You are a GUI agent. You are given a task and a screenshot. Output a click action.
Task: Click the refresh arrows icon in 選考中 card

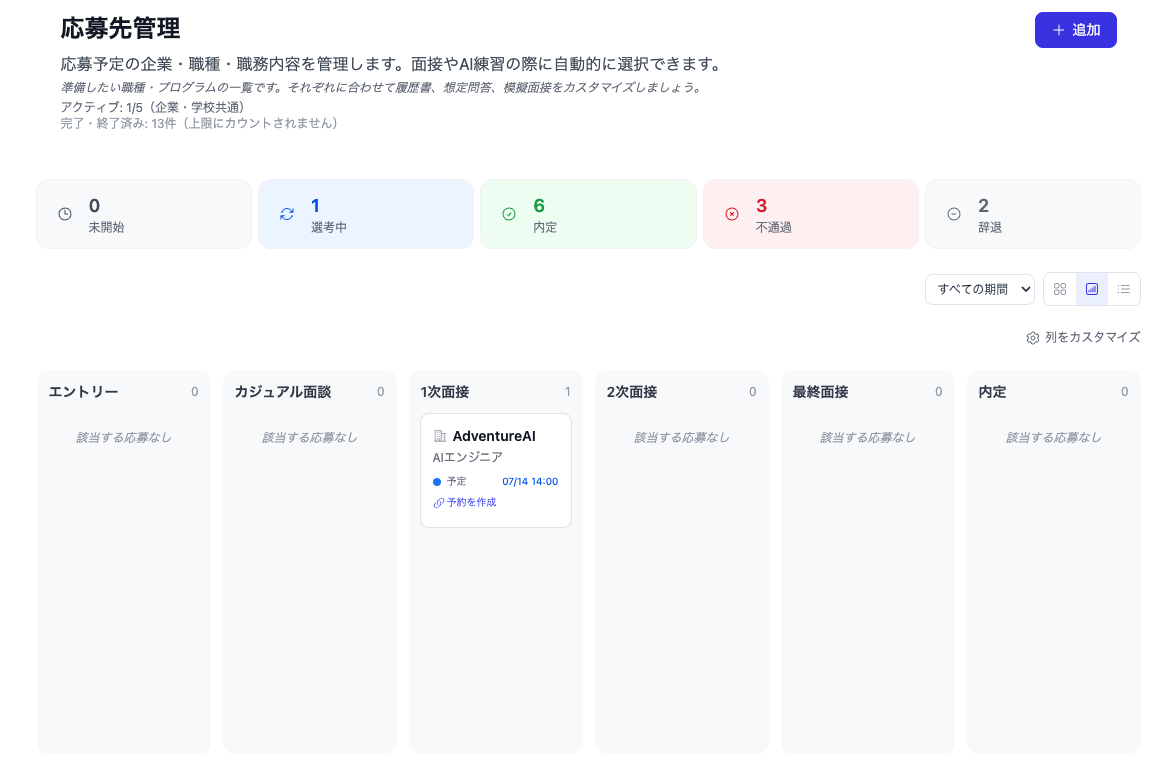(287, 214)
